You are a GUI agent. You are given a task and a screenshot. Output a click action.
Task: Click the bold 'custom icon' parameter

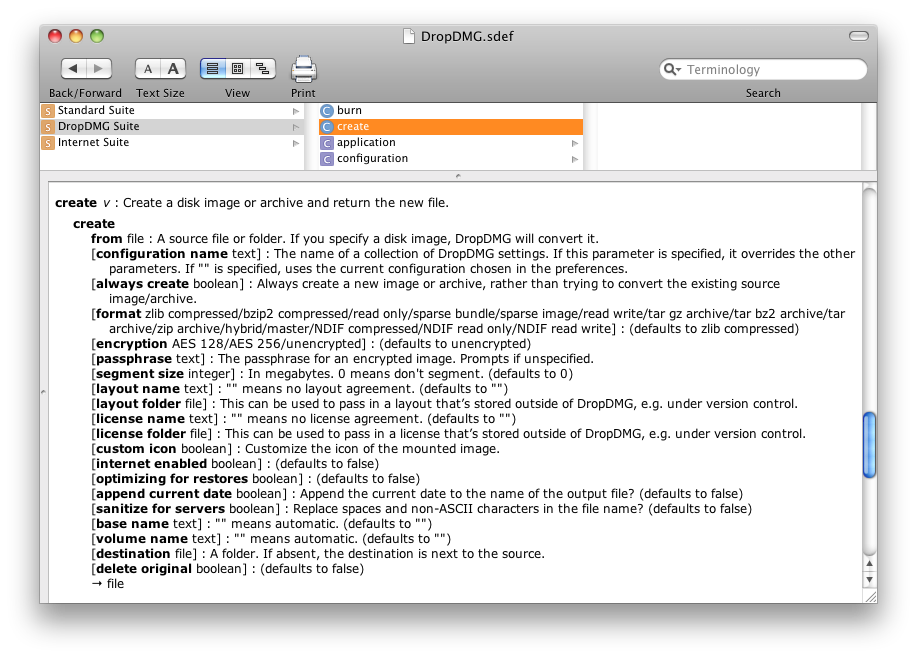[136, 449]
